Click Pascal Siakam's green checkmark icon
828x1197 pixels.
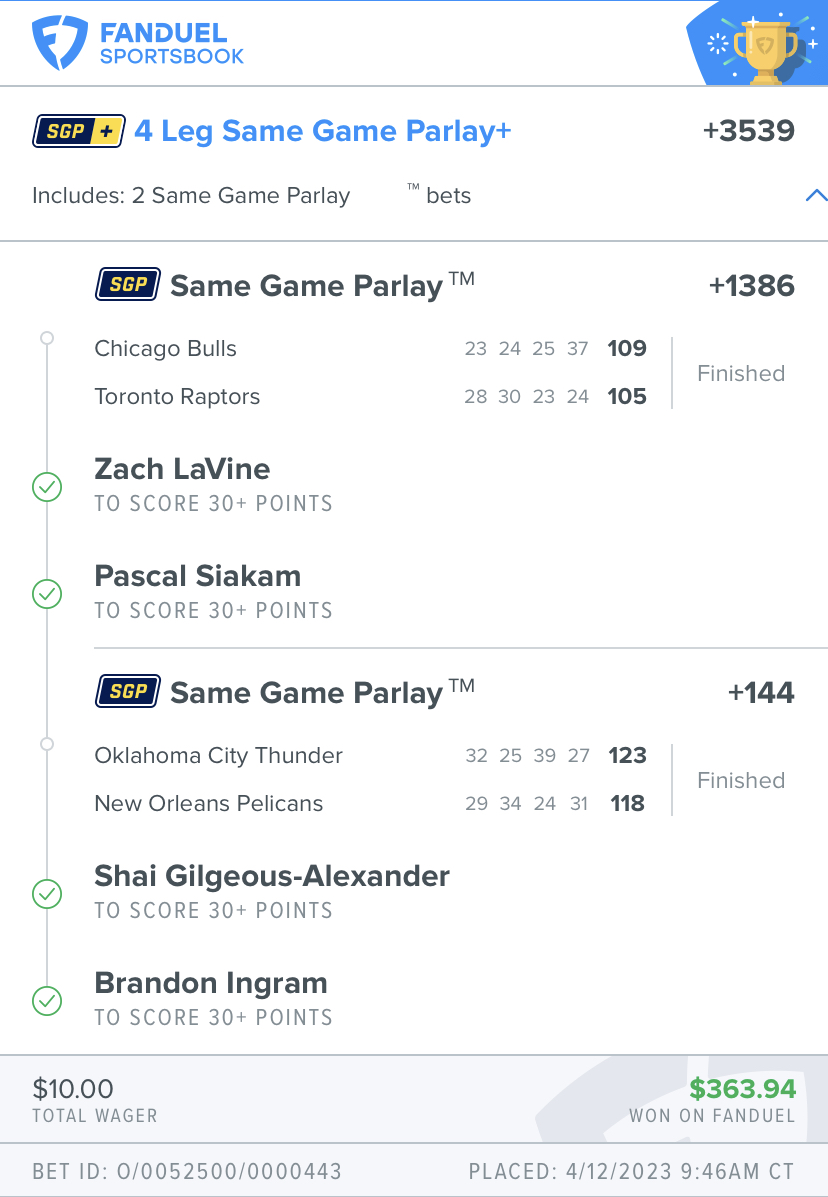pos(47,594)
